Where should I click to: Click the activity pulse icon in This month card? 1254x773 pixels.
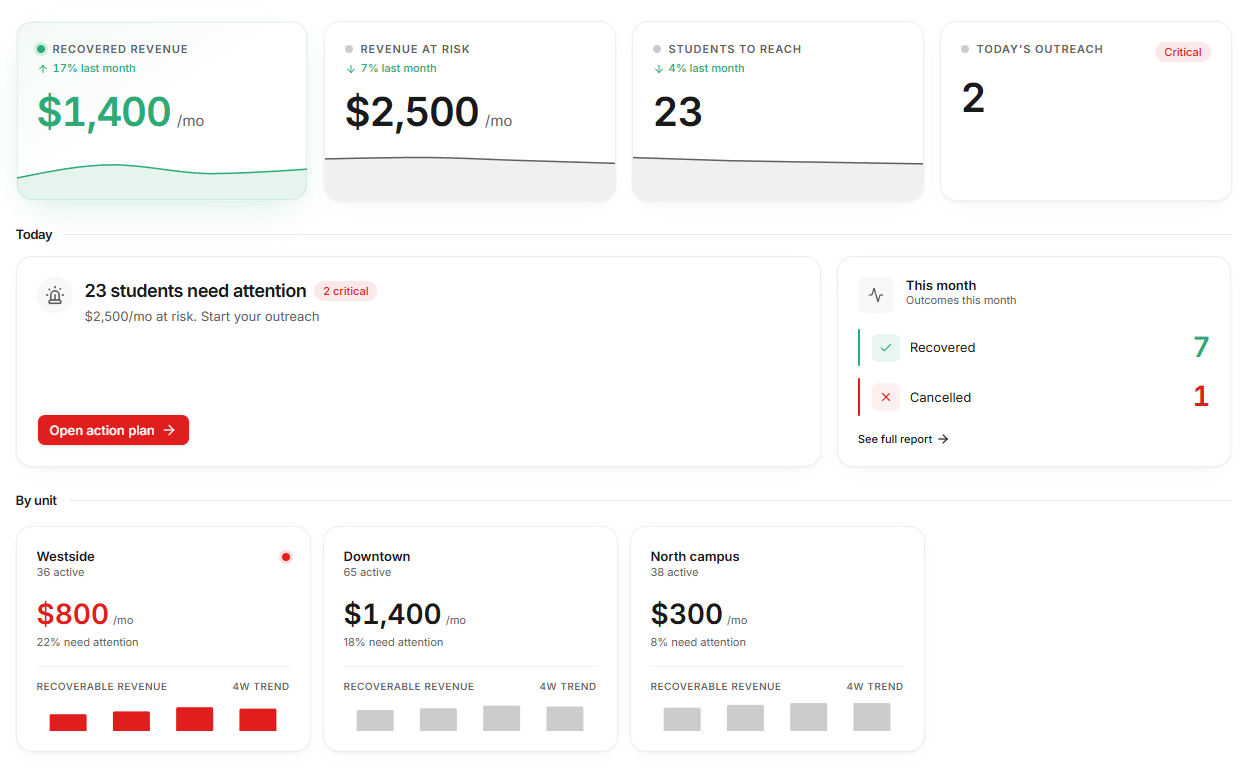(876, 295)
